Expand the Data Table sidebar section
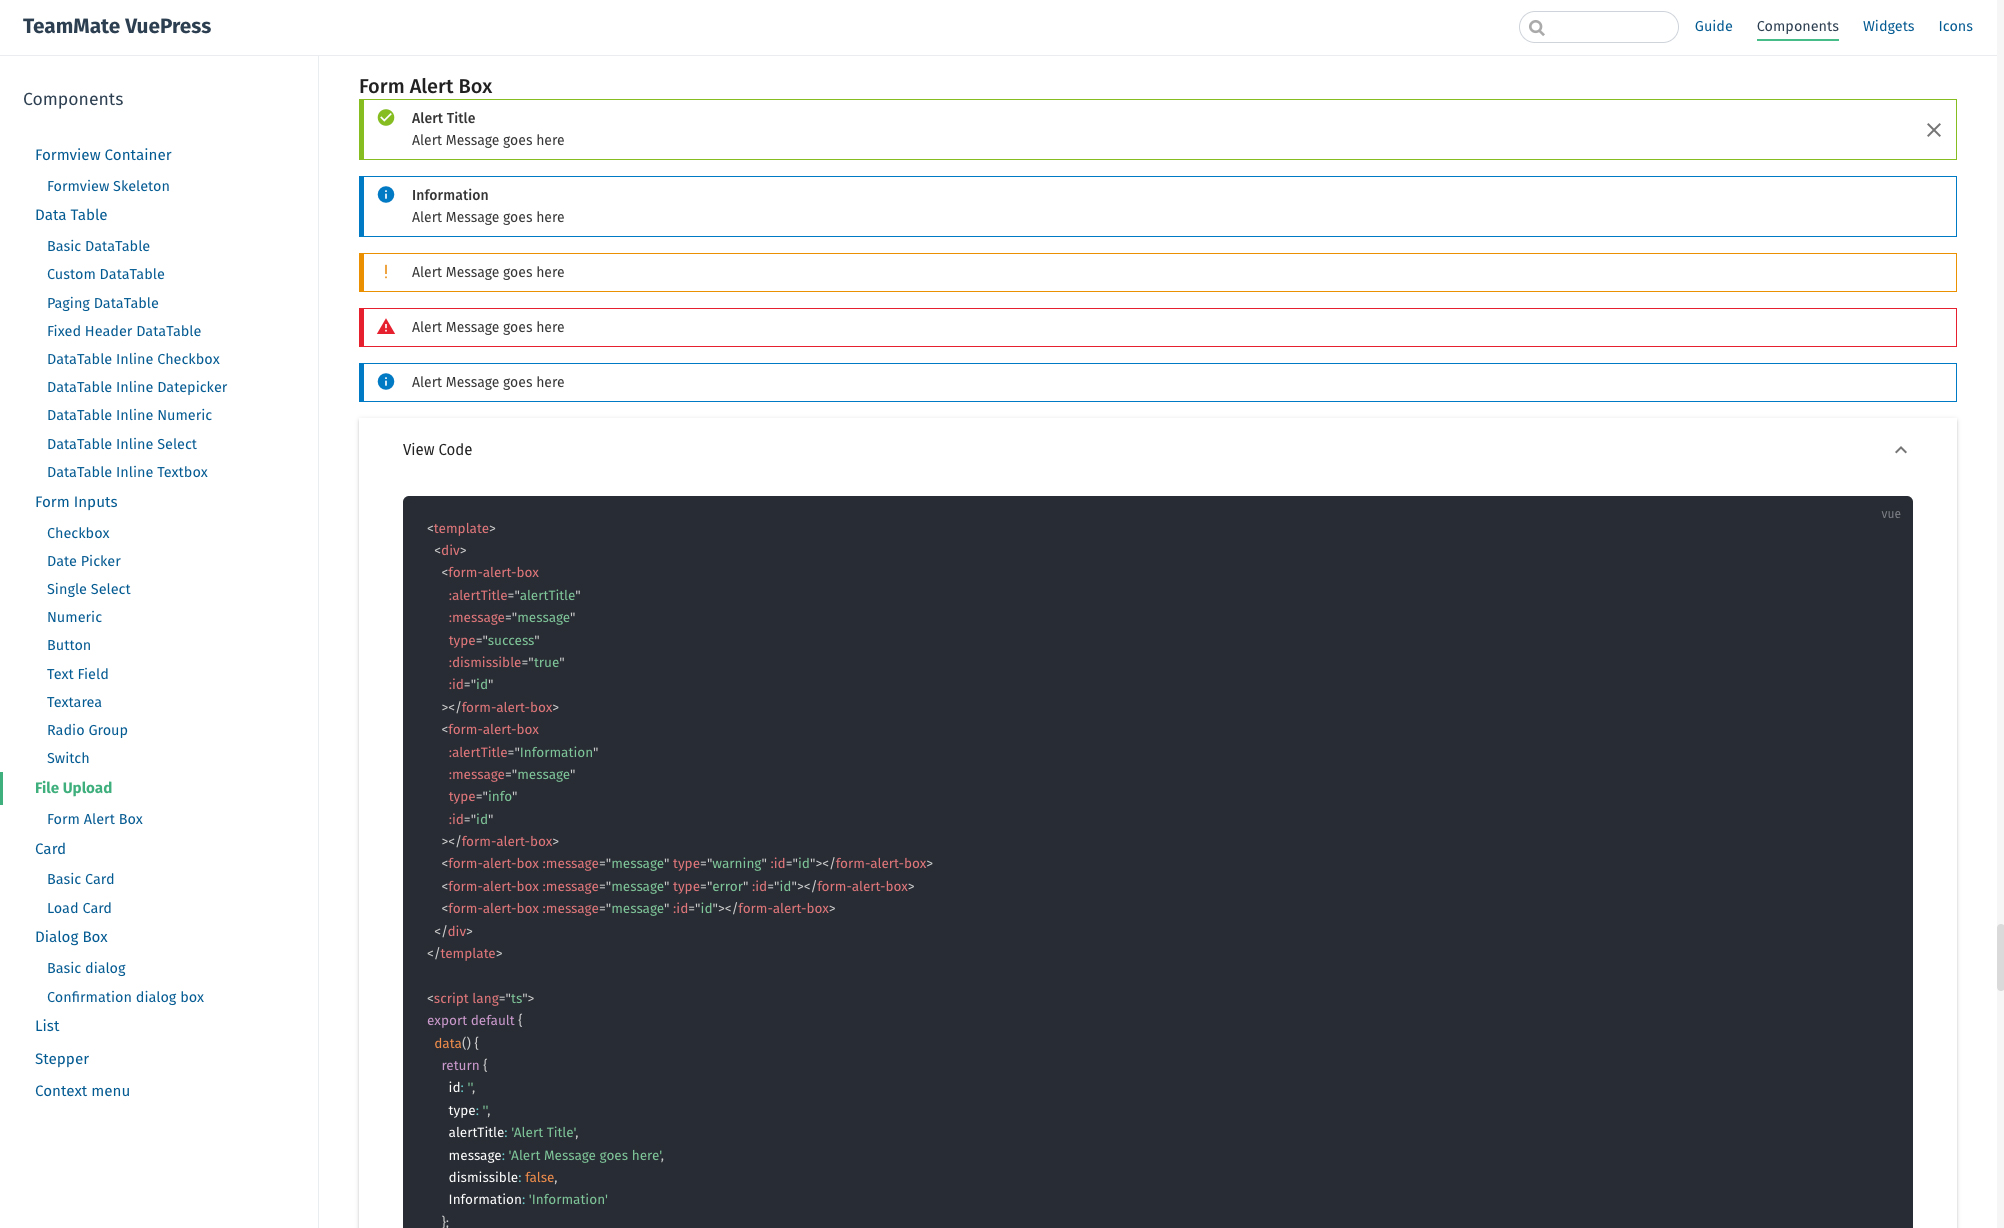The height and width of the screenshot is (1228, 2004). (x=71, y=215)
